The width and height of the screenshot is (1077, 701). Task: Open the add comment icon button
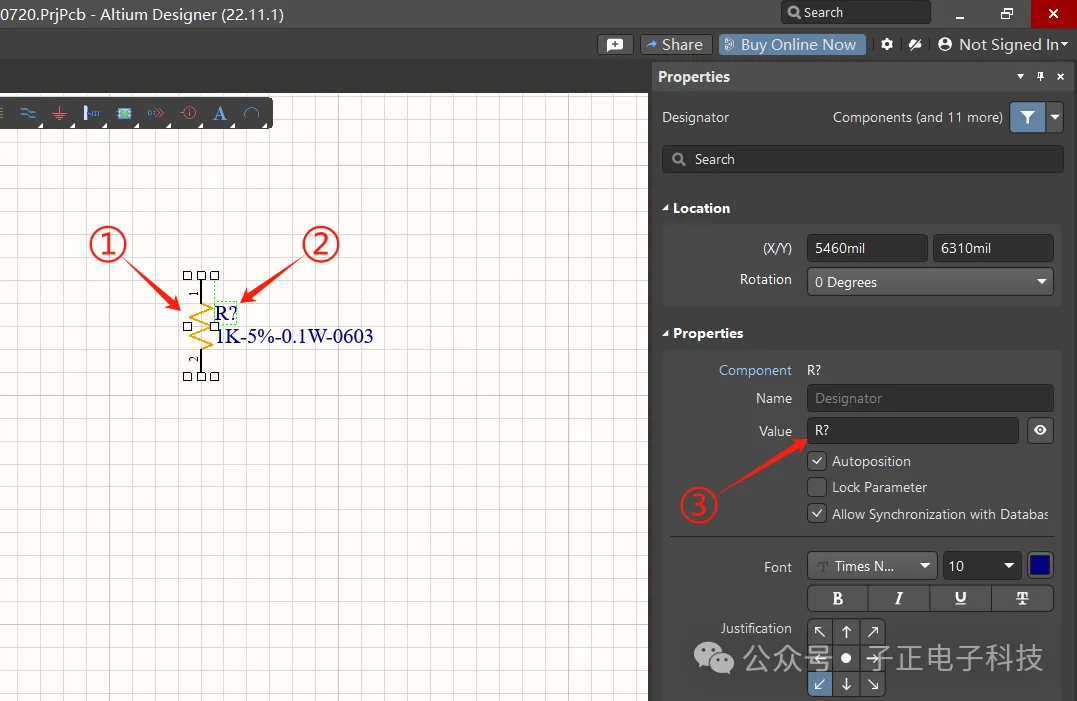tap(615, 45)
